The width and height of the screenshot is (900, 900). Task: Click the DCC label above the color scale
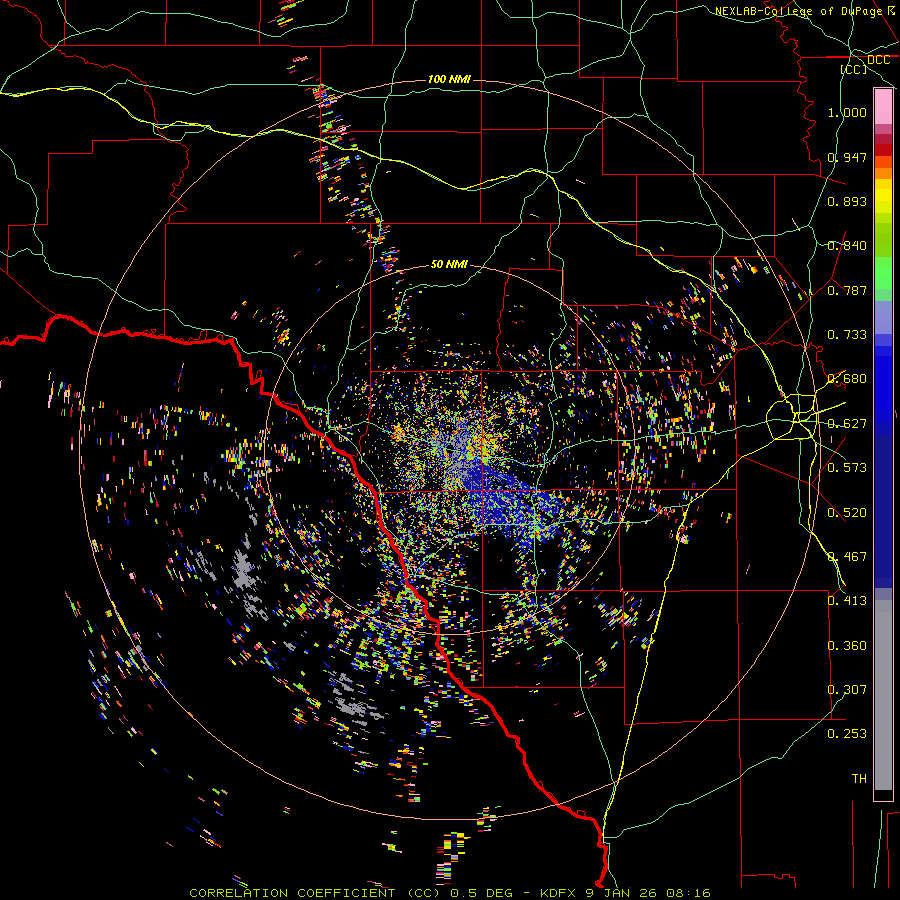click(878, 60)
